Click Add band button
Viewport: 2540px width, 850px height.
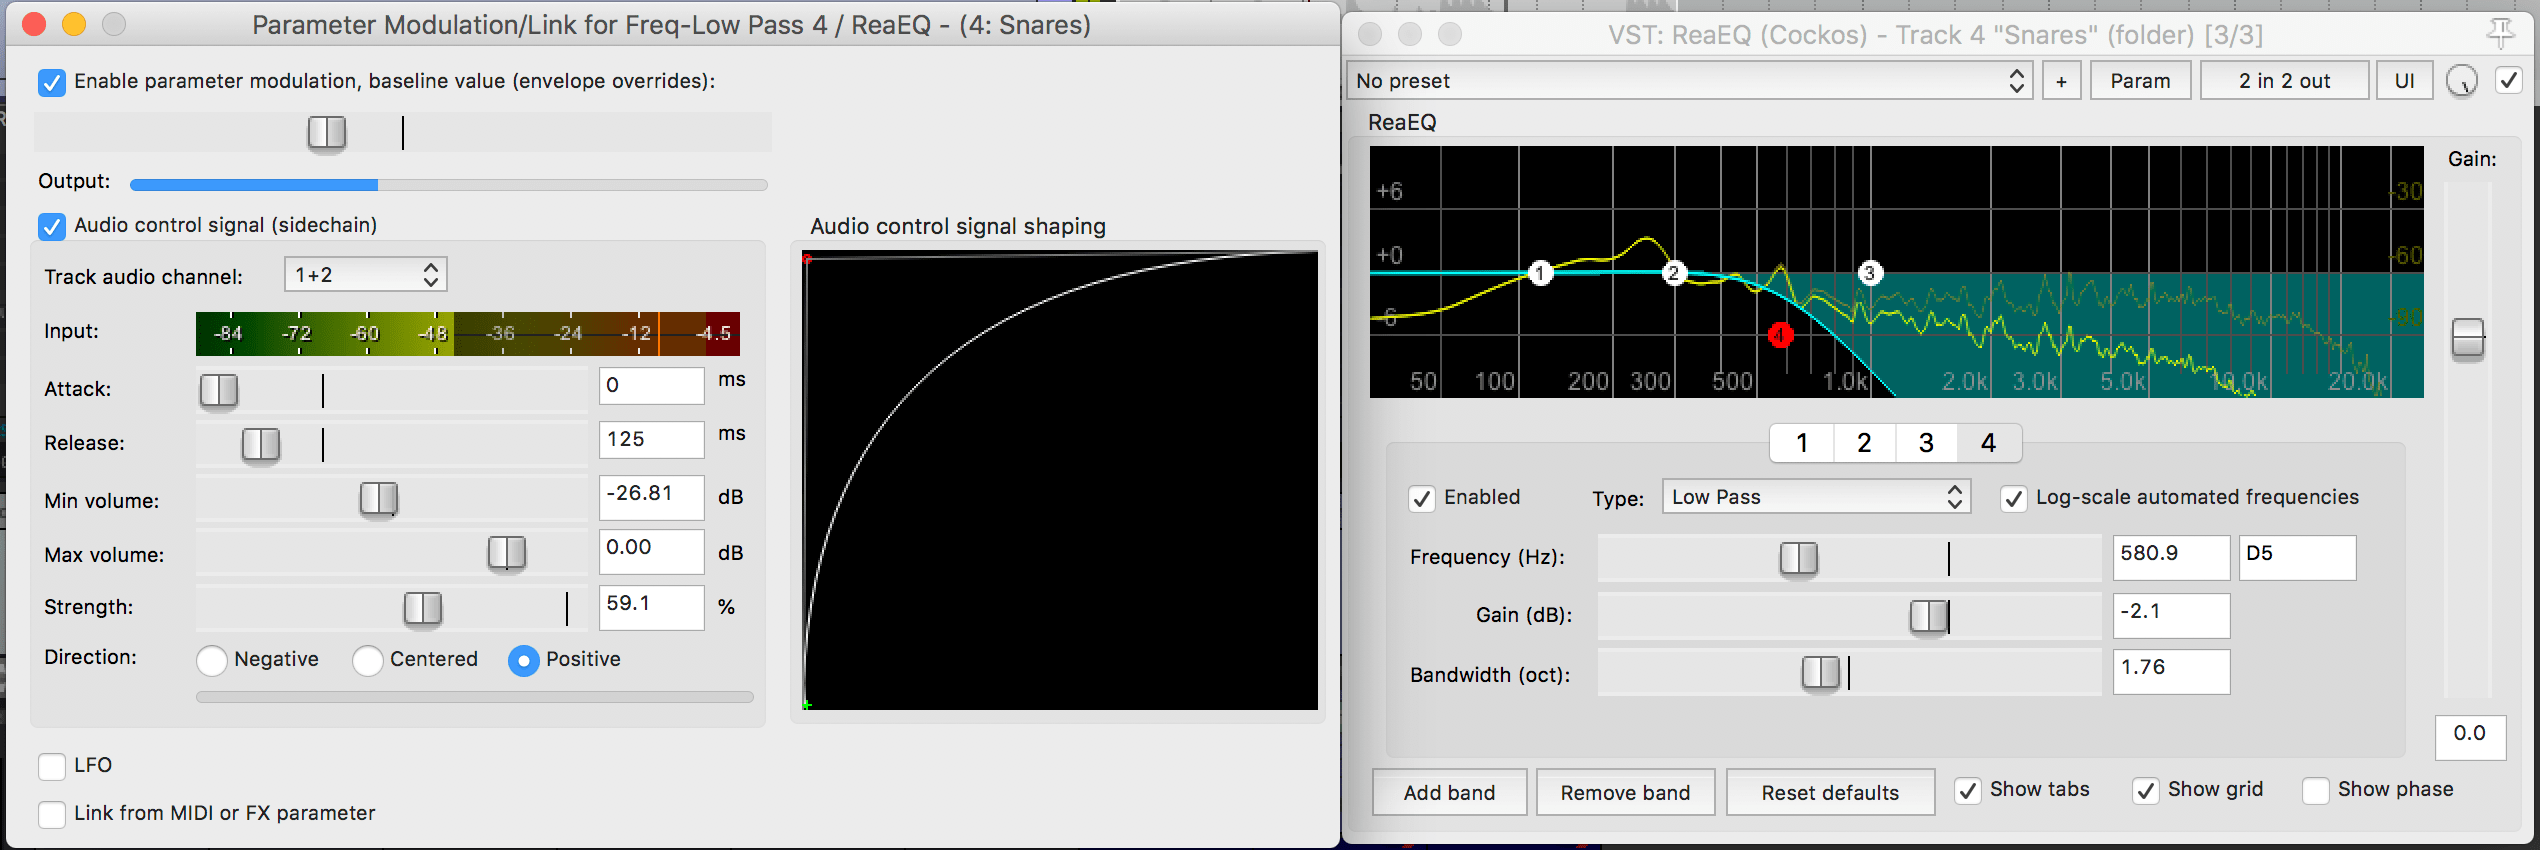point(1449,793)
